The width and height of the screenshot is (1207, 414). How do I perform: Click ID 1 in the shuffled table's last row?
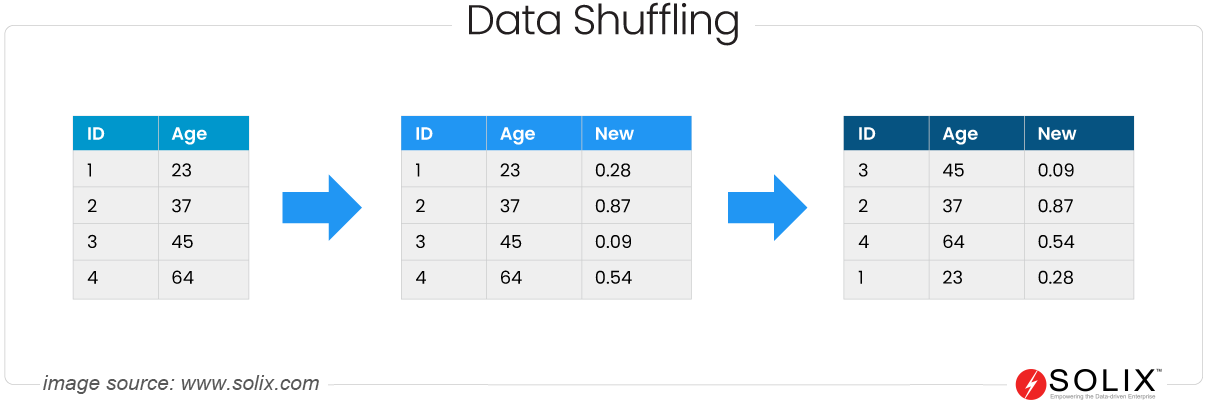point(863,278)
